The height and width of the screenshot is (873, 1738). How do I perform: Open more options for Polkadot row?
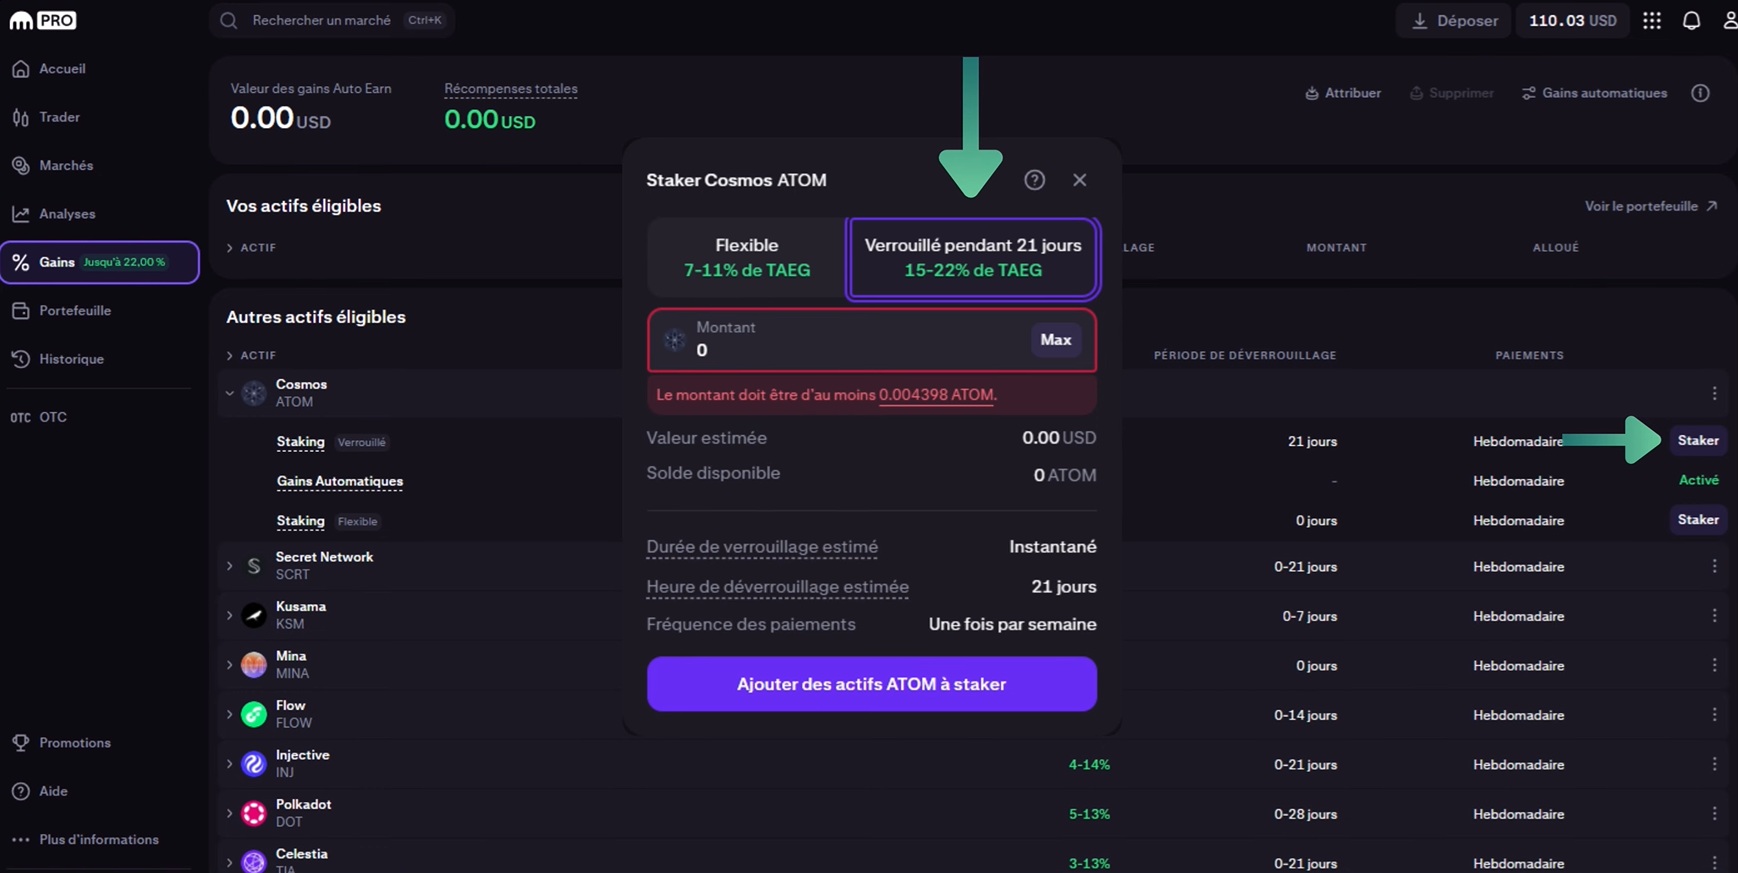click(x=1714, y=813)
